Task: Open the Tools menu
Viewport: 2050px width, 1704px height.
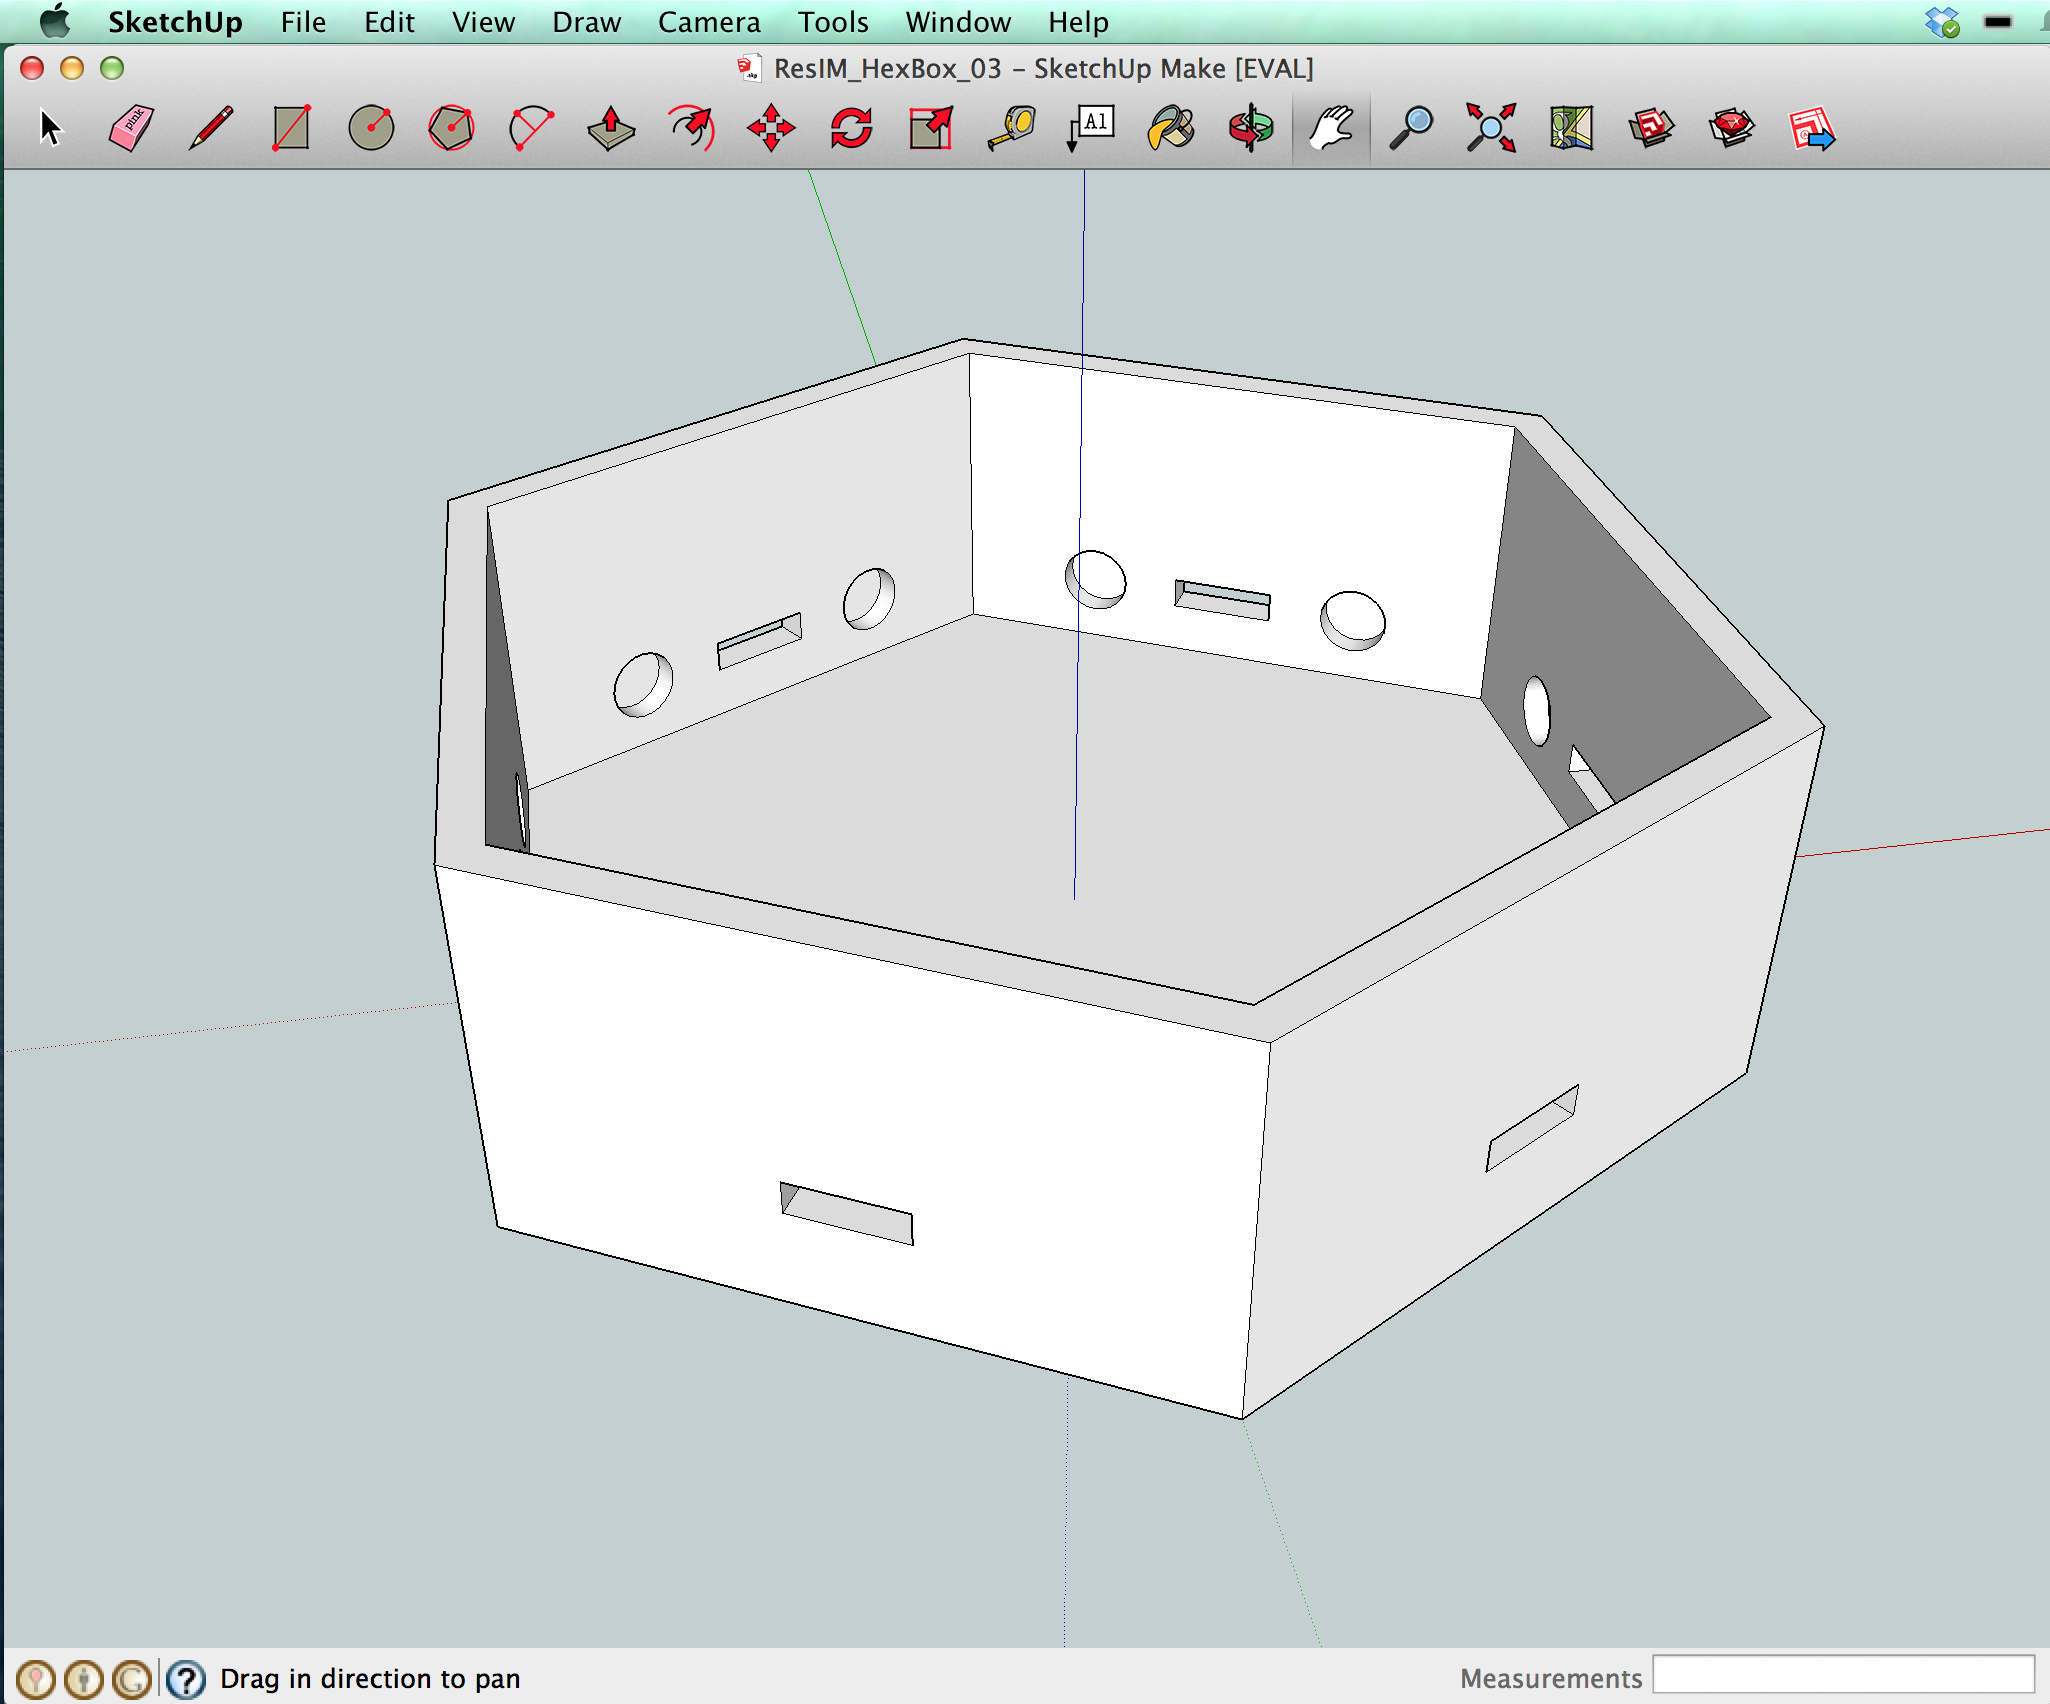Action: [832, 22]
